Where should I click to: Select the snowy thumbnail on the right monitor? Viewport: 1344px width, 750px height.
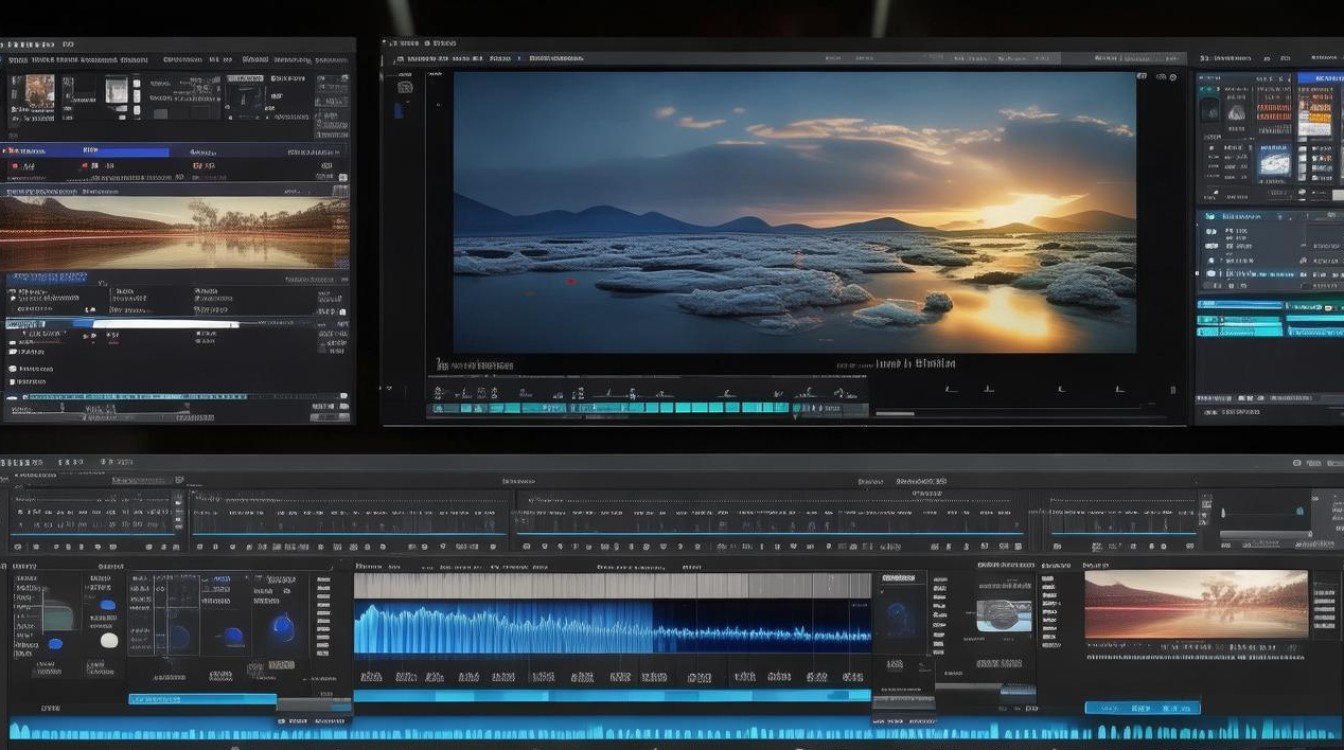pos(1274,163)
